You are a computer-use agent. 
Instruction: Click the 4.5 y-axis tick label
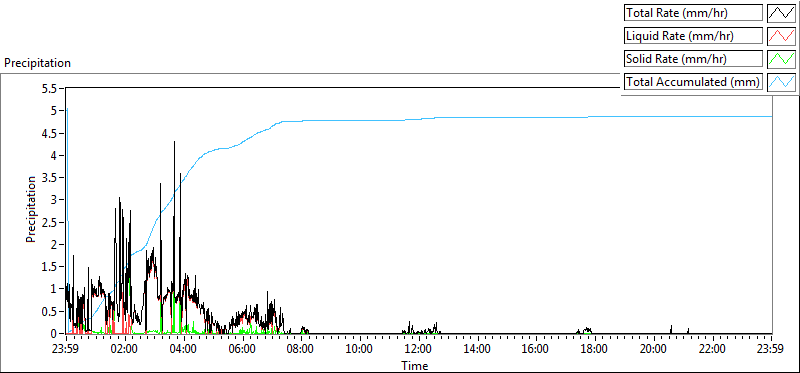49,133
